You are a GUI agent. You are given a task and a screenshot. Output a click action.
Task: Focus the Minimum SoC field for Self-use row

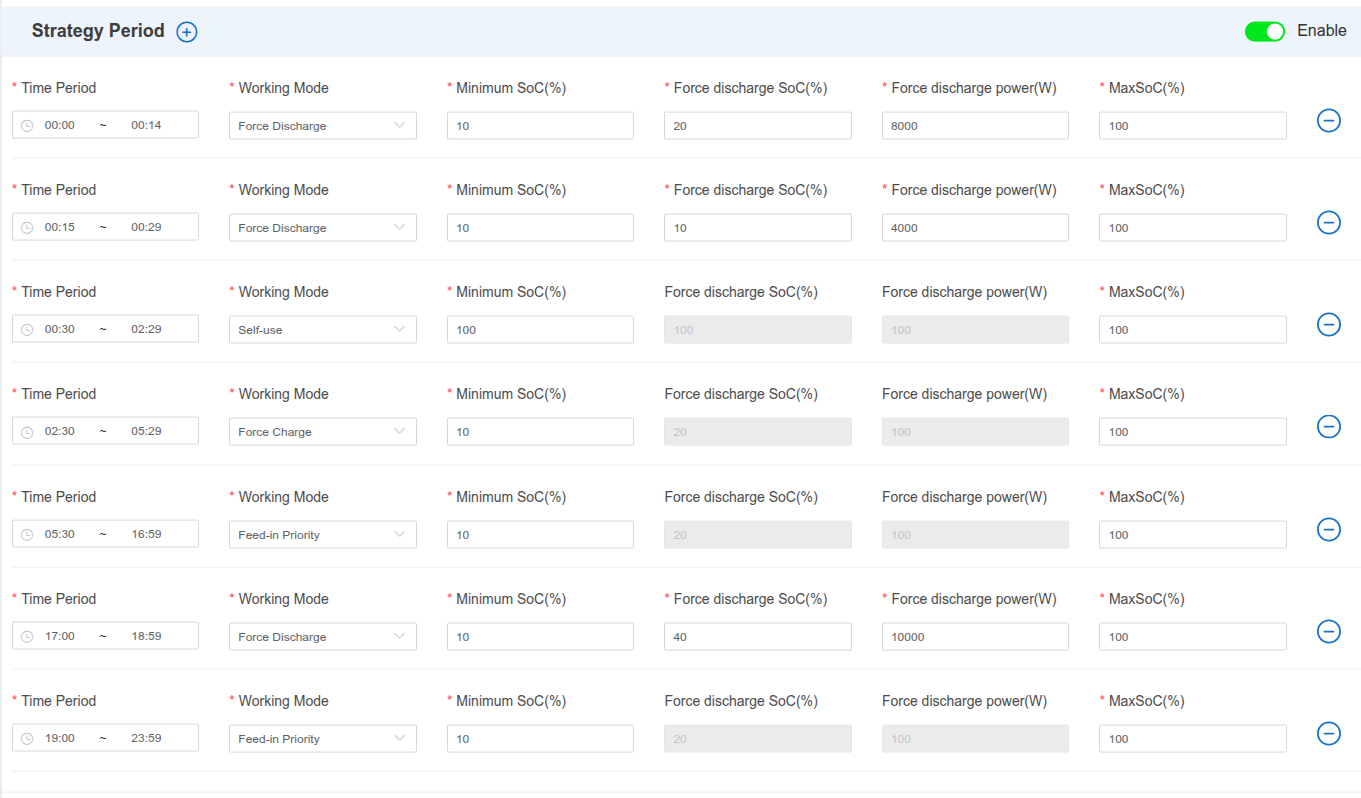(x=540, y=330)
